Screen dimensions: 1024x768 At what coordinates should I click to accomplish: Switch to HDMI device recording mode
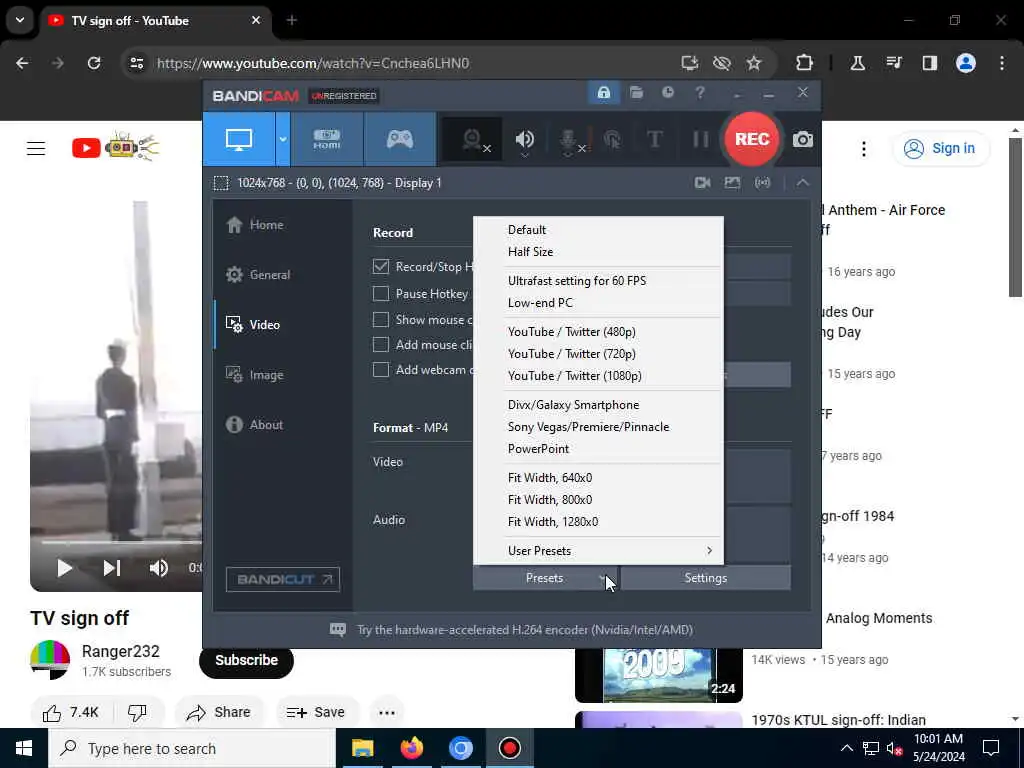[327, 139]
